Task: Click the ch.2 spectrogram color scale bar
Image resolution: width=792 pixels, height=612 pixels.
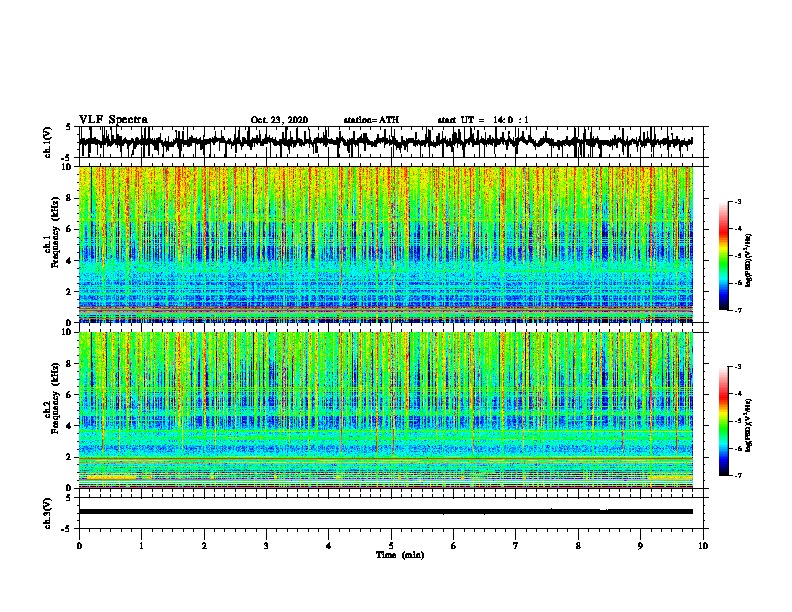Action: pyautogui.click(x=724, y=421)
